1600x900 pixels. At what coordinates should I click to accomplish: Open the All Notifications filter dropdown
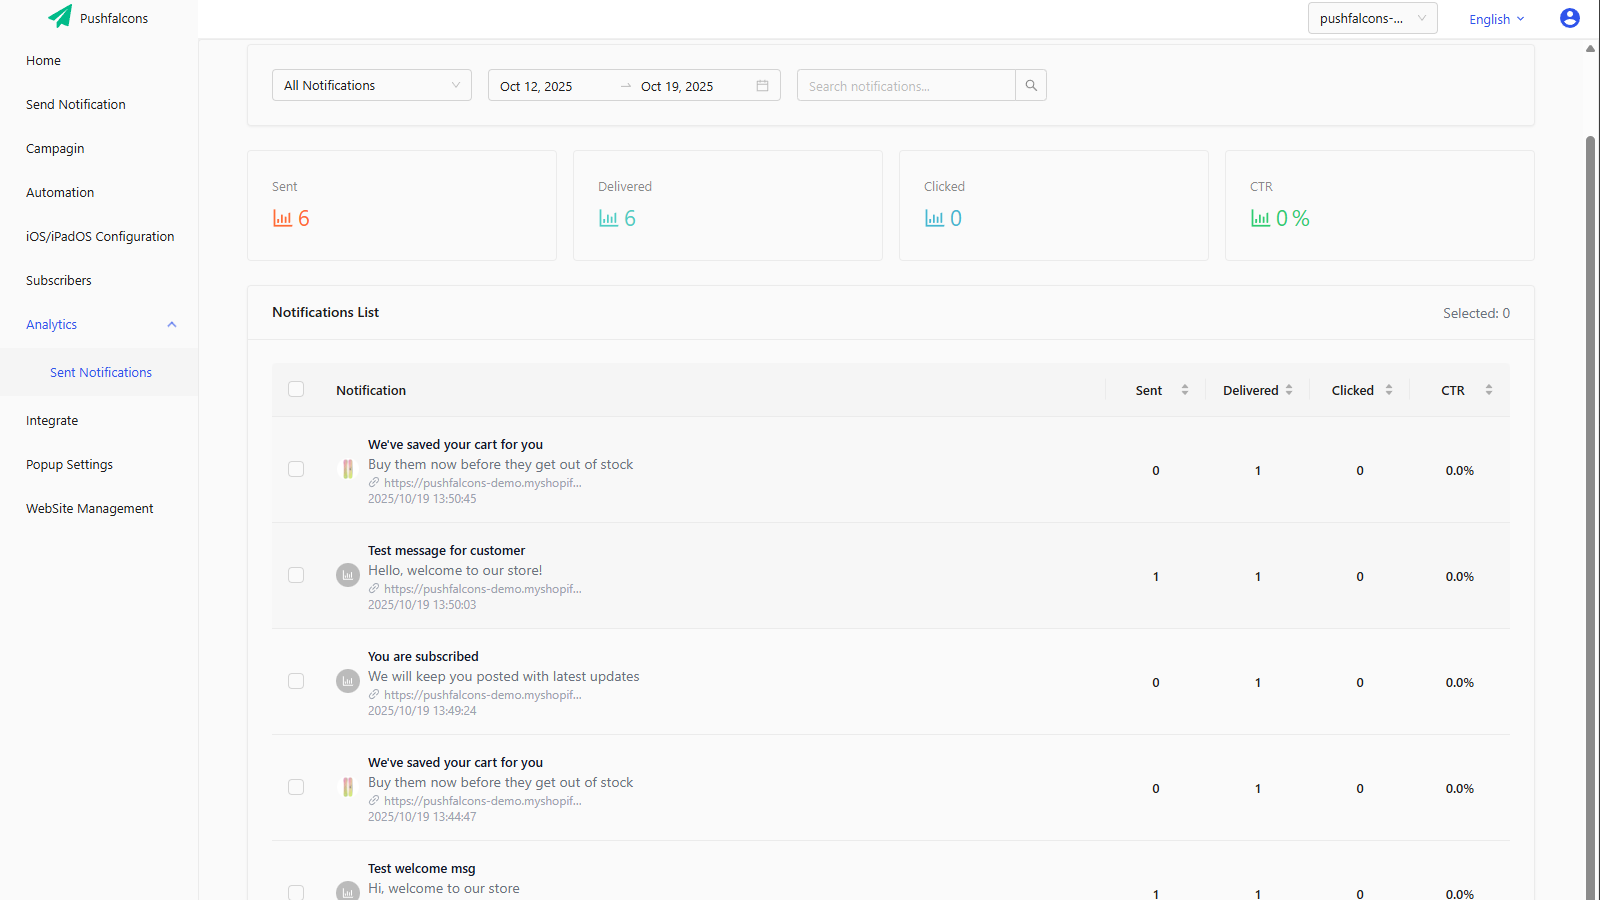coord(371,85)
